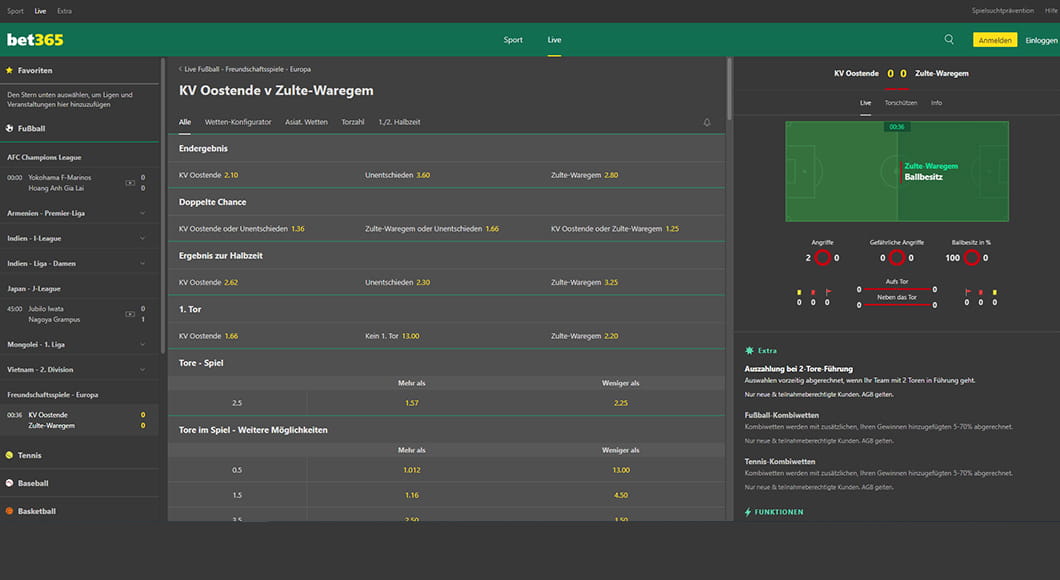Select Kein 1. Tor odds 13.00
This screenshot has width=1060, height=580.
pyautogui.click(x=446, y=336)
